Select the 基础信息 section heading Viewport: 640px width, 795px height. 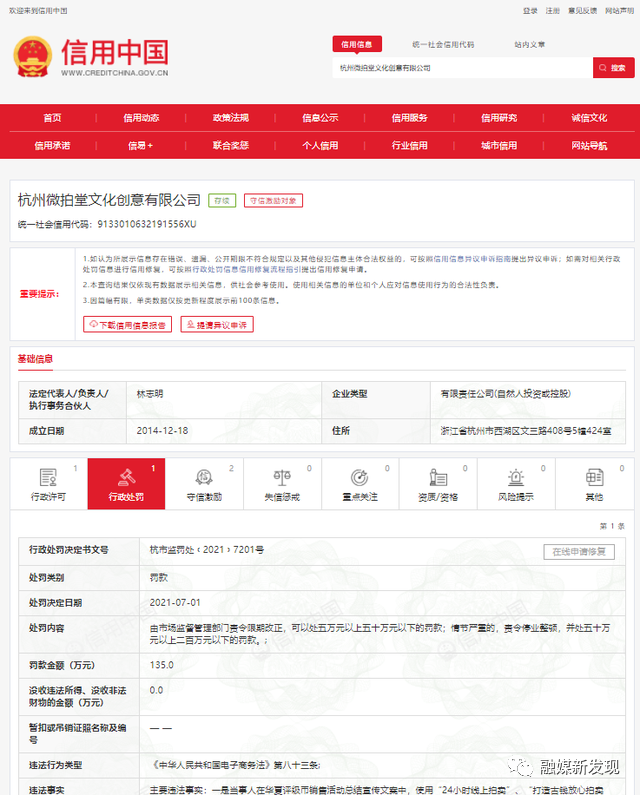(35, 359)
